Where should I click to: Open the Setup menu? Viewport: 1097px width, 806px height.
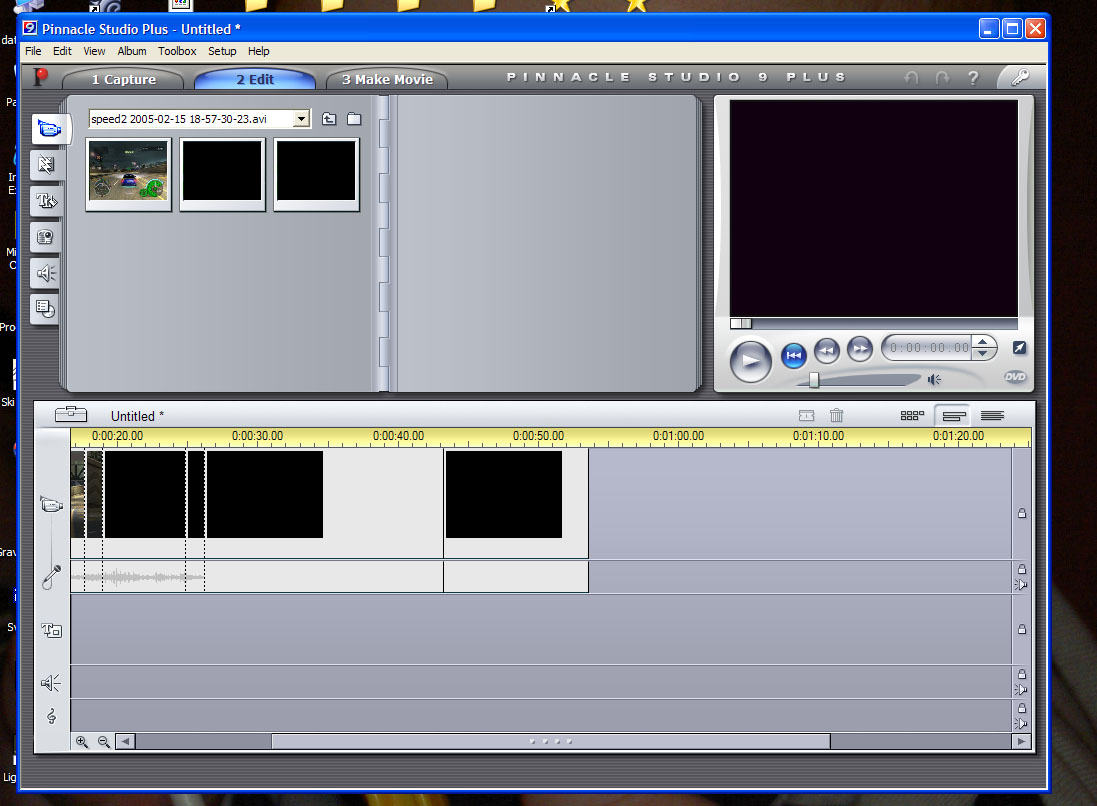pyautogui.click(x=222, y=51)
